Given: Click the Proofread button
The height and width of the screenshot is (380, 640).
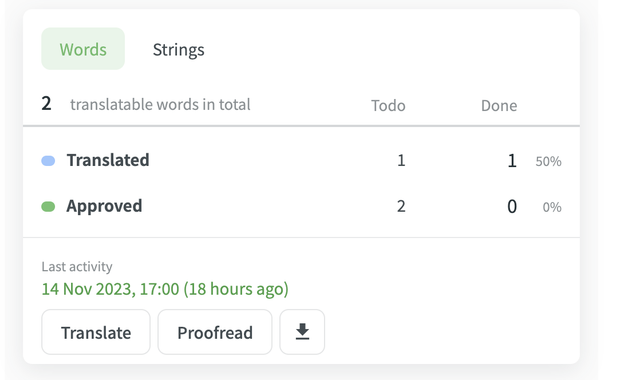Looking at the screenshot, I should point(215,332).
